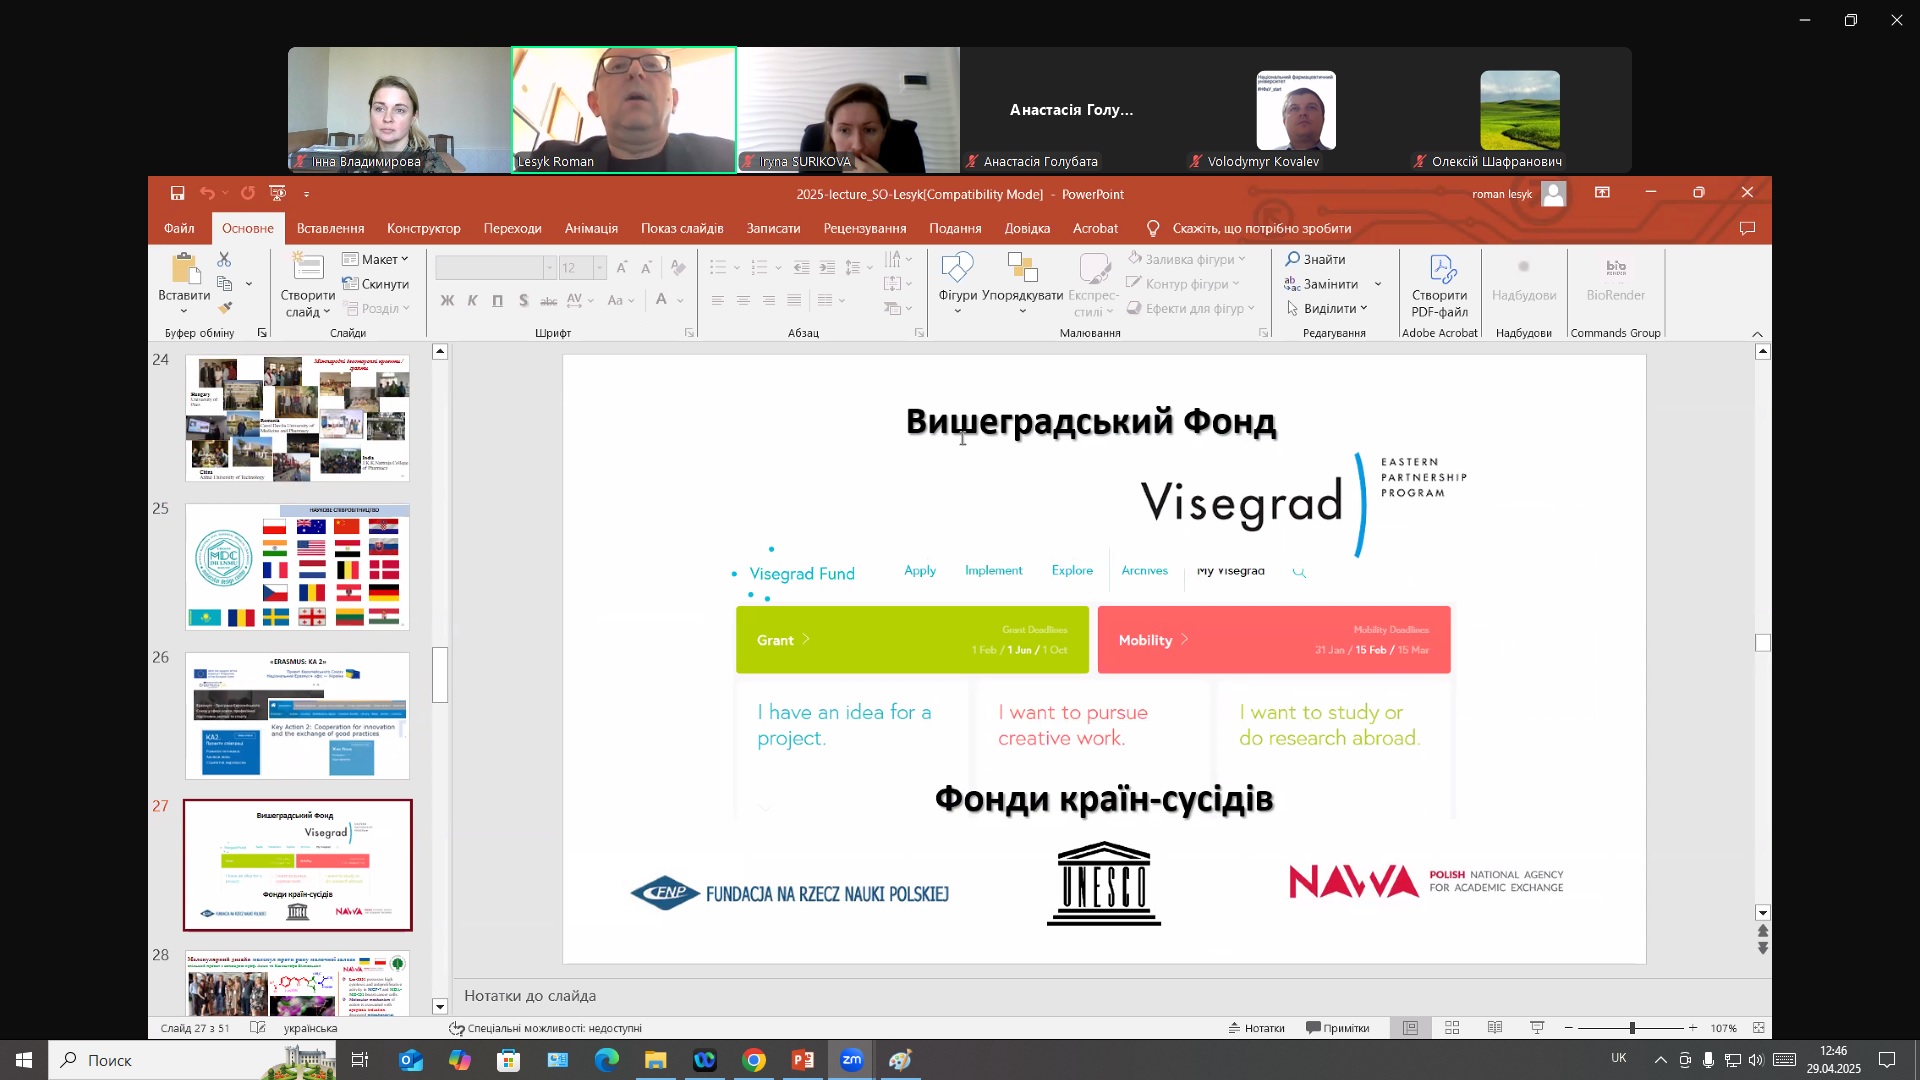Toggle text shadow (S)
This screenshot has width=1920, height=1080.
(523, 300)
